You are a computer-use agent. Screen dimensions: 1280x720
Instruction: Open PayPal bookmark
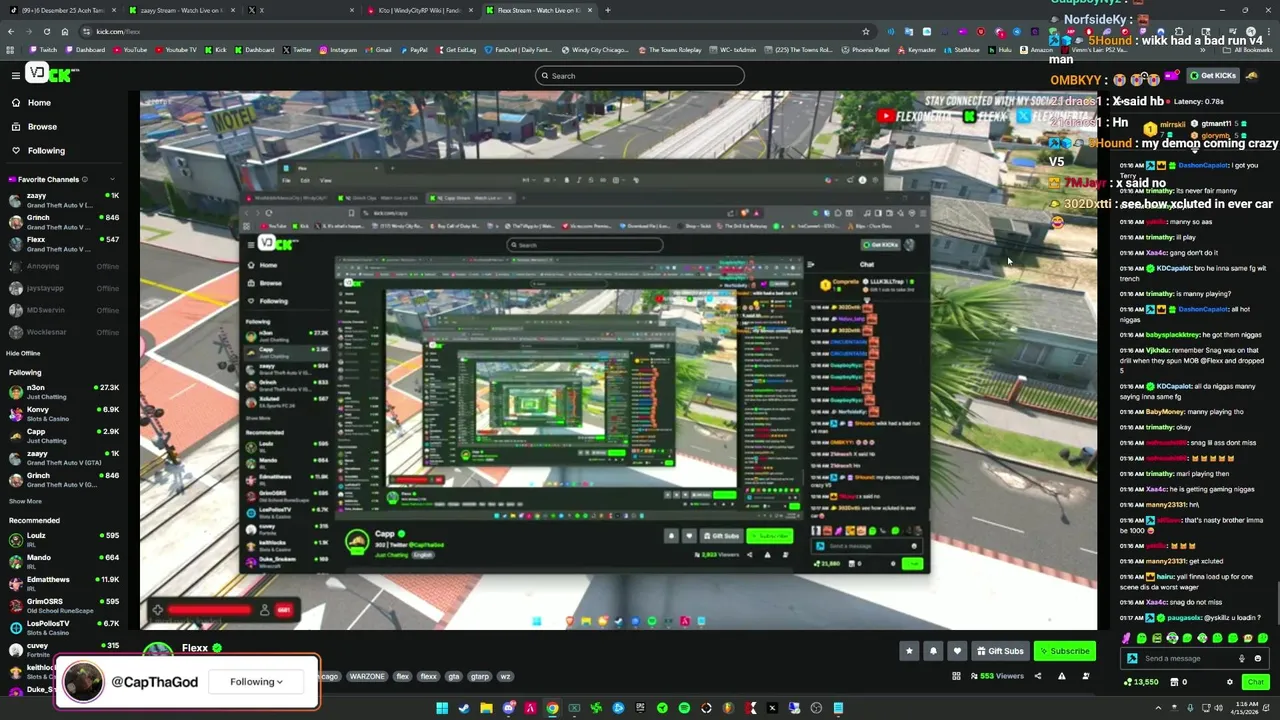click(414, 49)
